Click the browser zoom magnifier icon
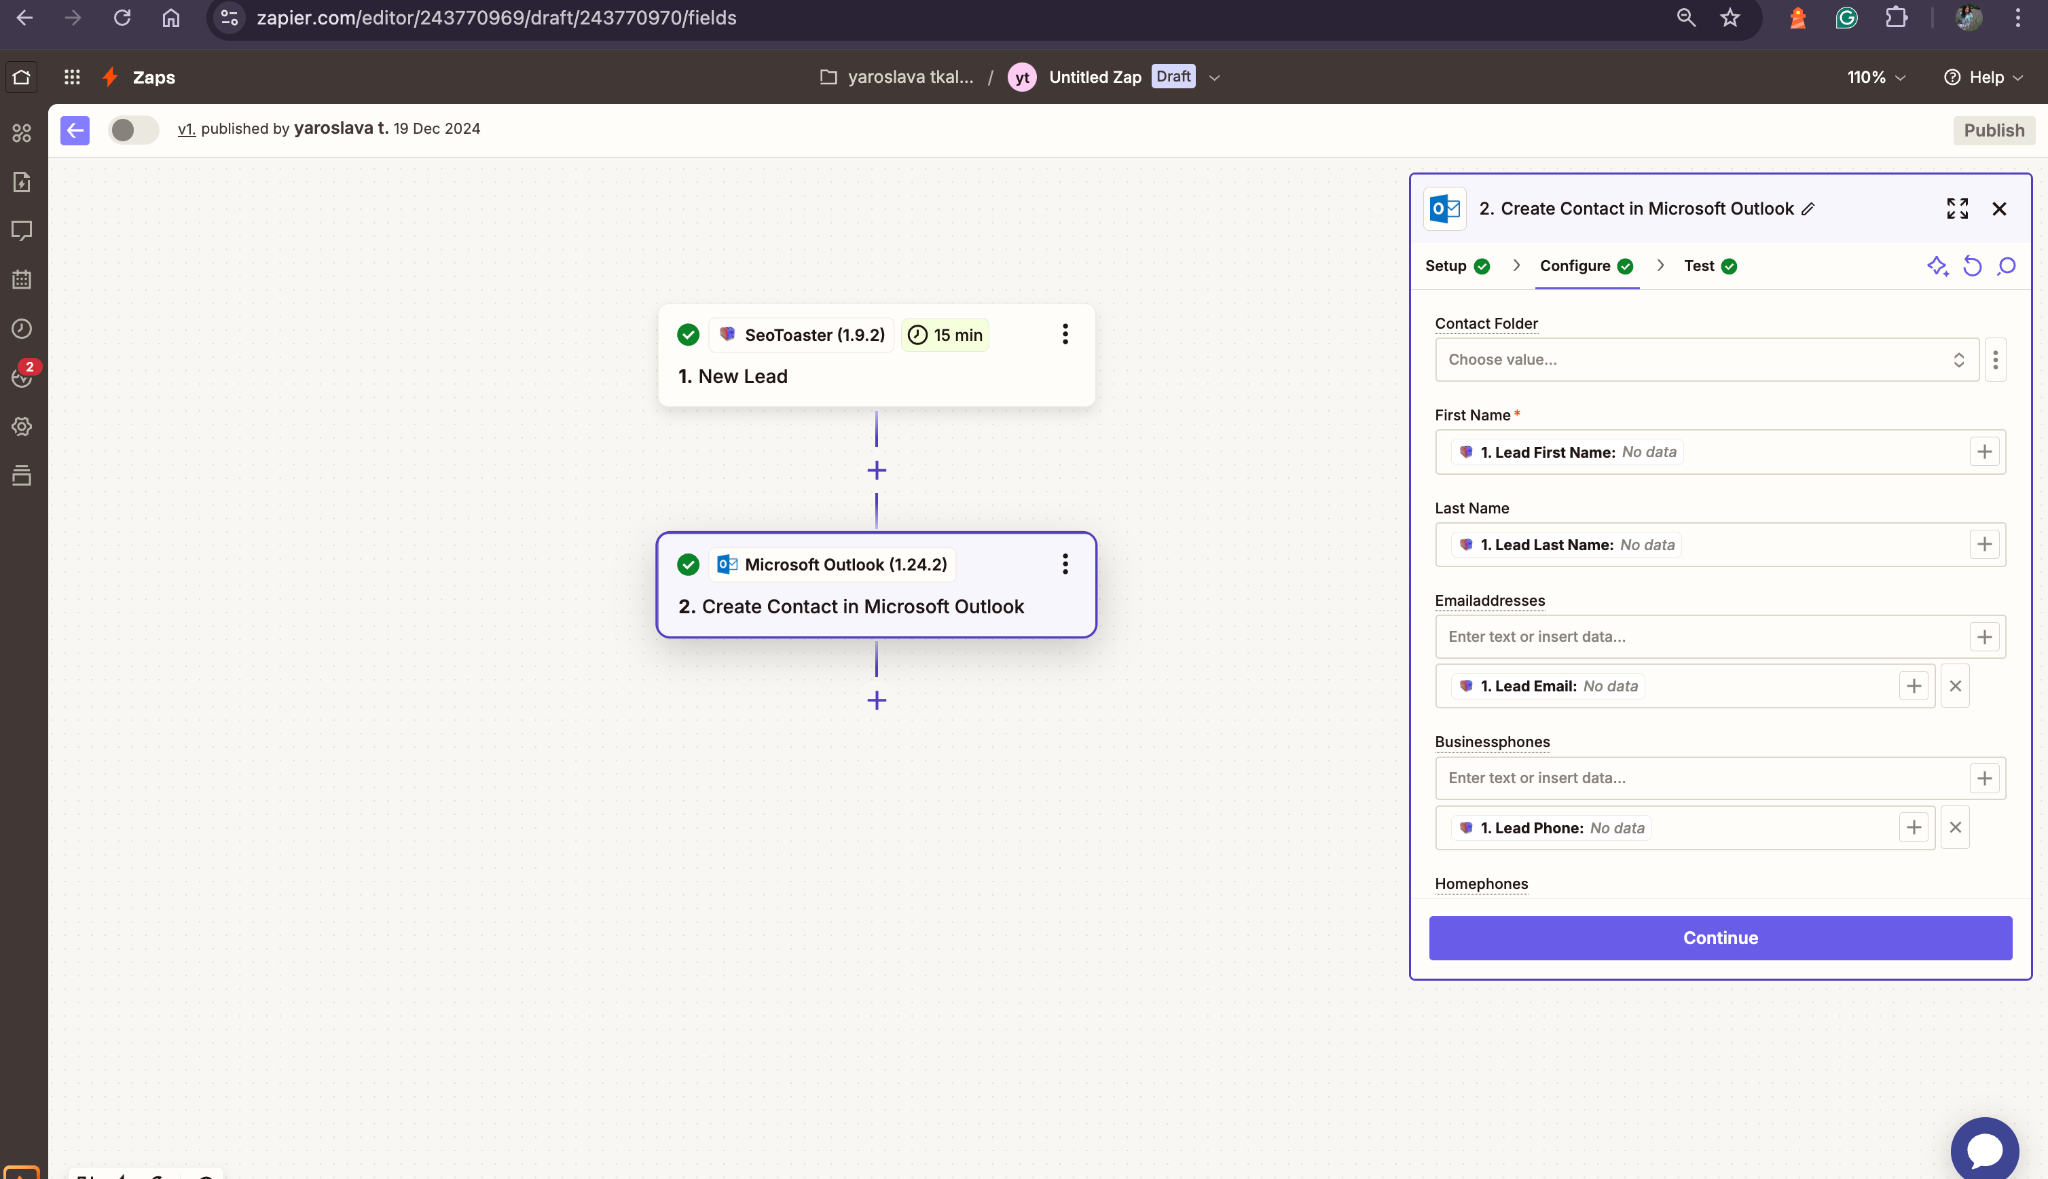 coord(1686,18)
